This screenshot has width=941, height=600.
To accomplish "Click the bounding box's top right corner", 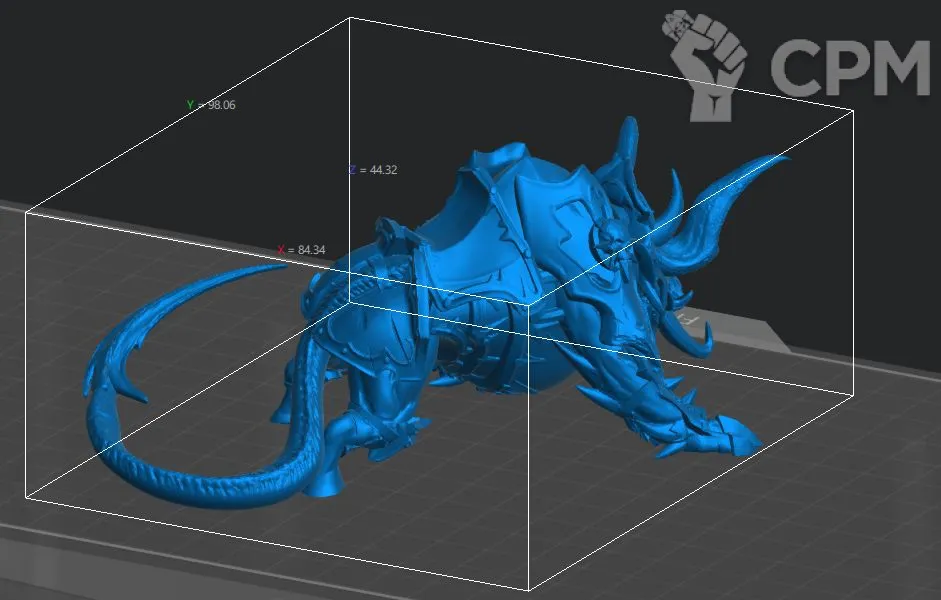I will point(852,110).
